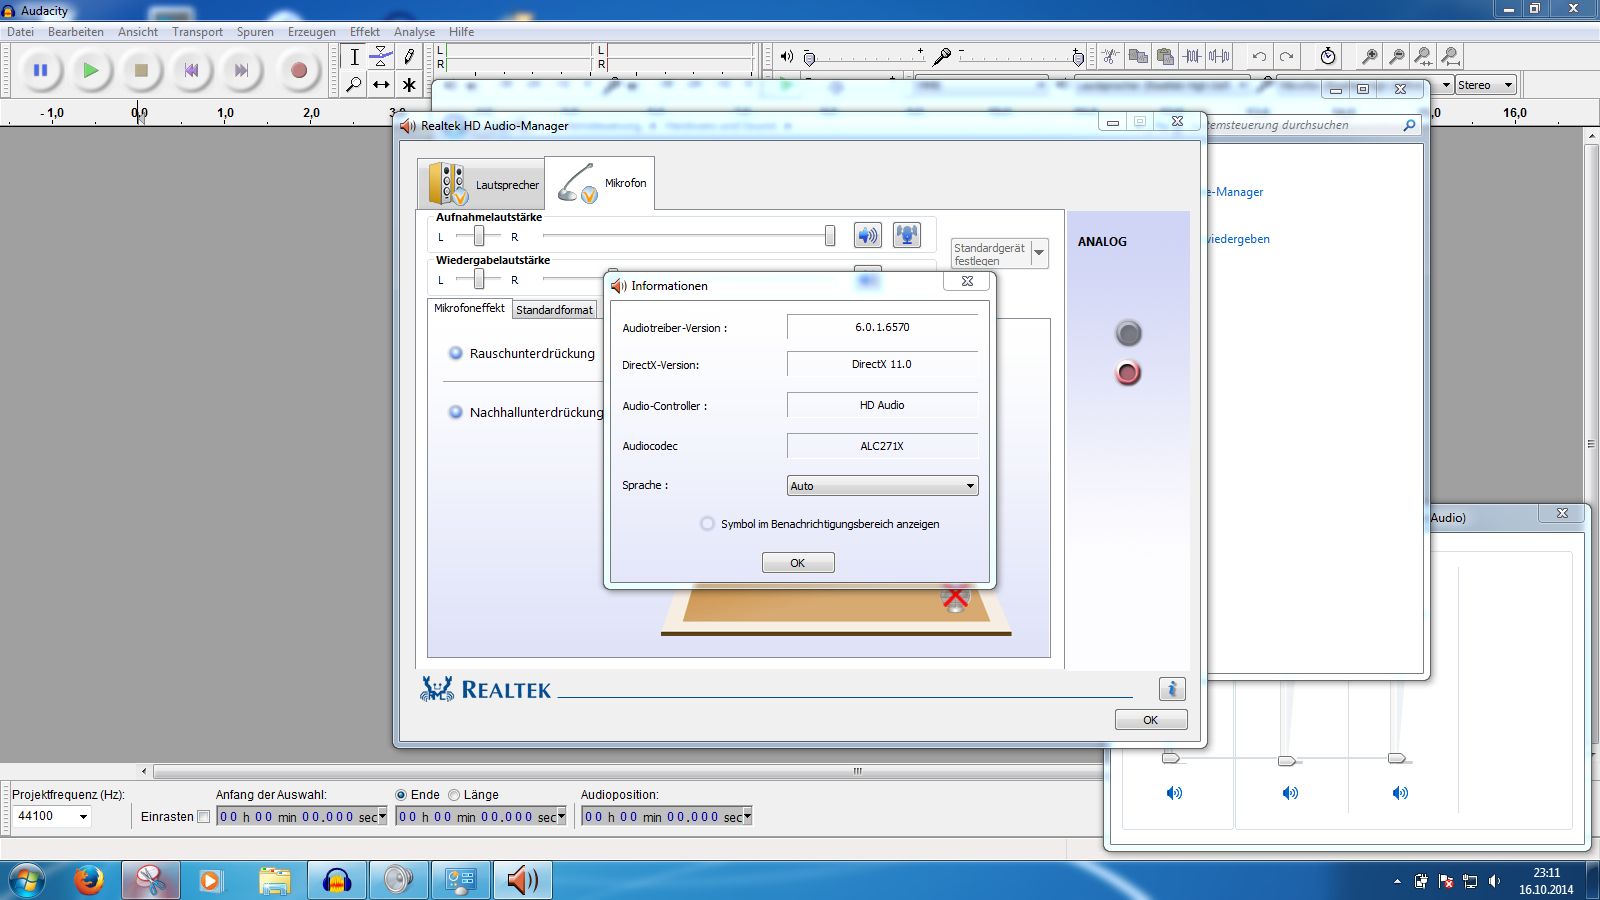Screen dimensions: 1600x900
Task: Stop playback with the Stop button
Action: (x=141, y=70)
